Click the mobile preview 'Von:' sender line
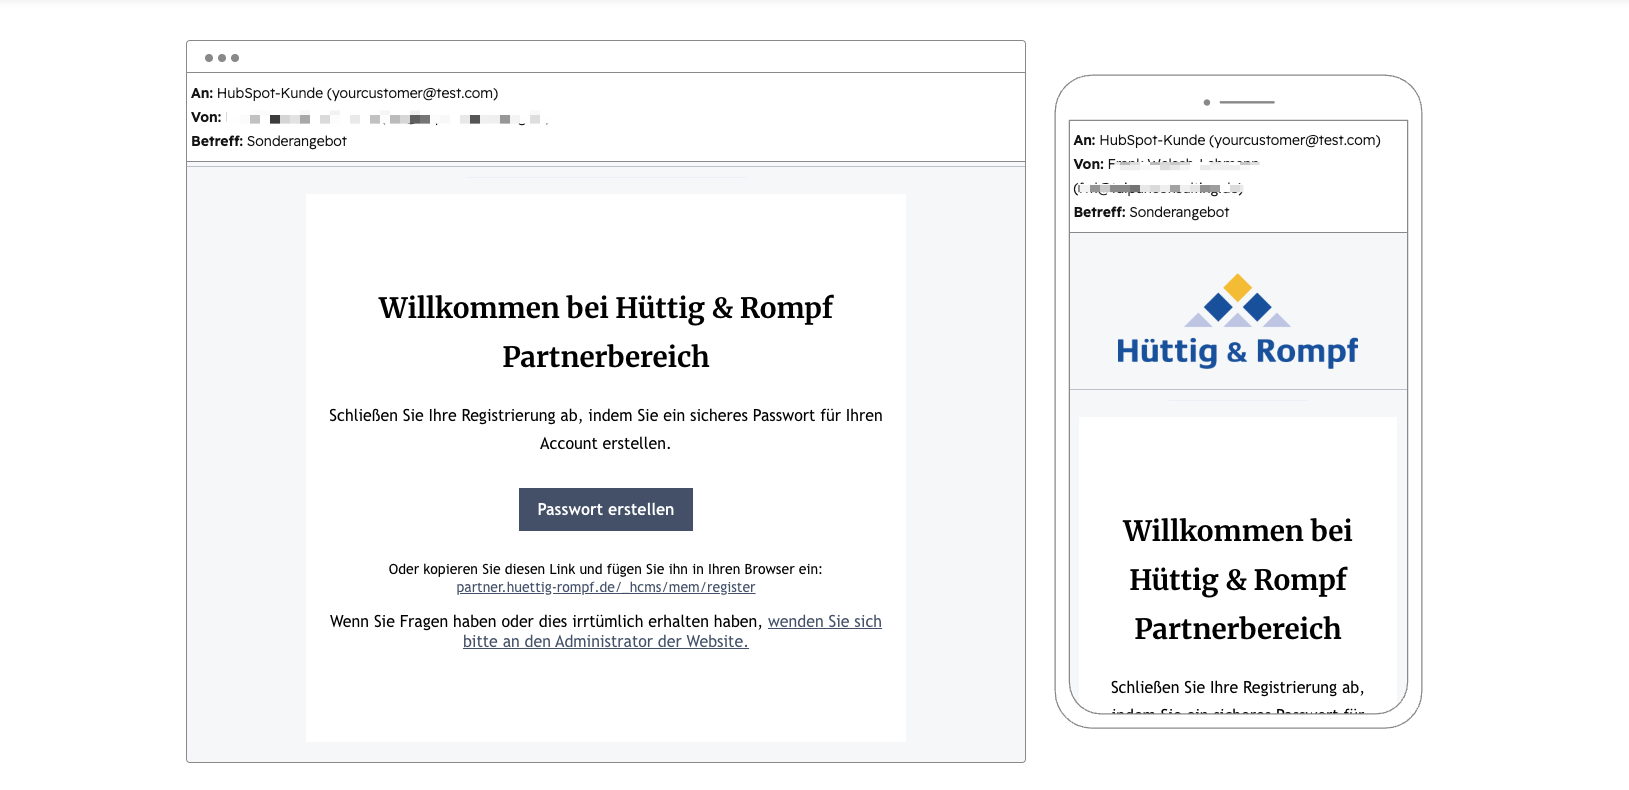 [x=1166, y=175]
